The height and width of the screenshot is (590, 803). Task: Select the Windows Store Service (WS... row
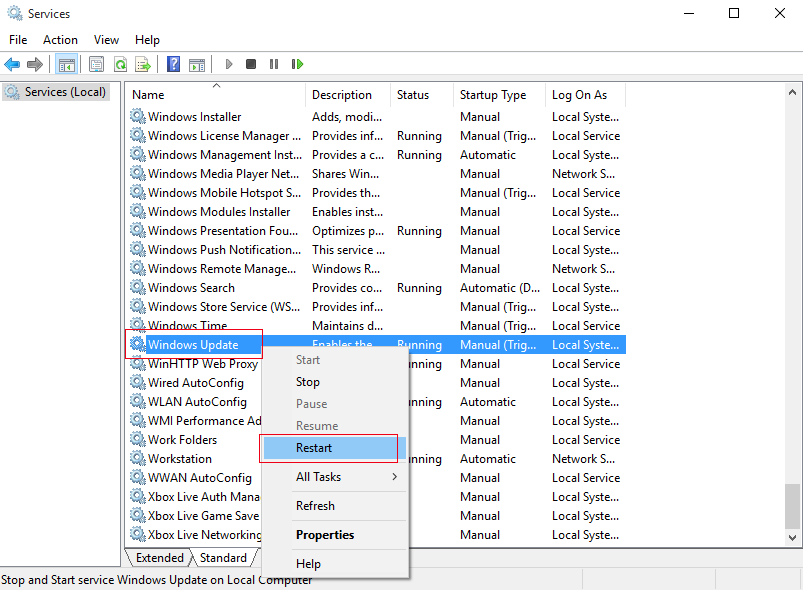377,306
